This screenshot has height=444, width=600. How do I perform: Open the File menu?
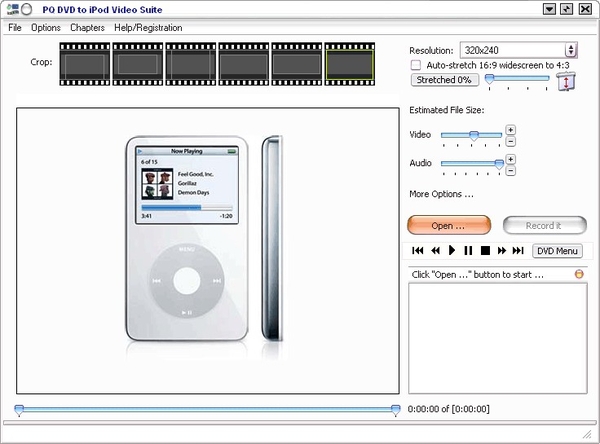[x=15, y=27]
